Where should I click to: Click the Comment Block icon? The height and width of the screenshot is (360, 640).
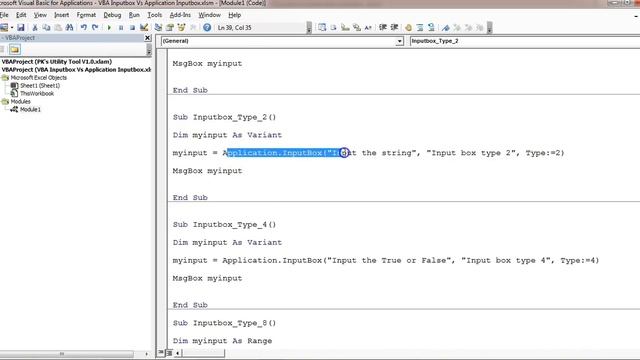[x=420, y=28]
